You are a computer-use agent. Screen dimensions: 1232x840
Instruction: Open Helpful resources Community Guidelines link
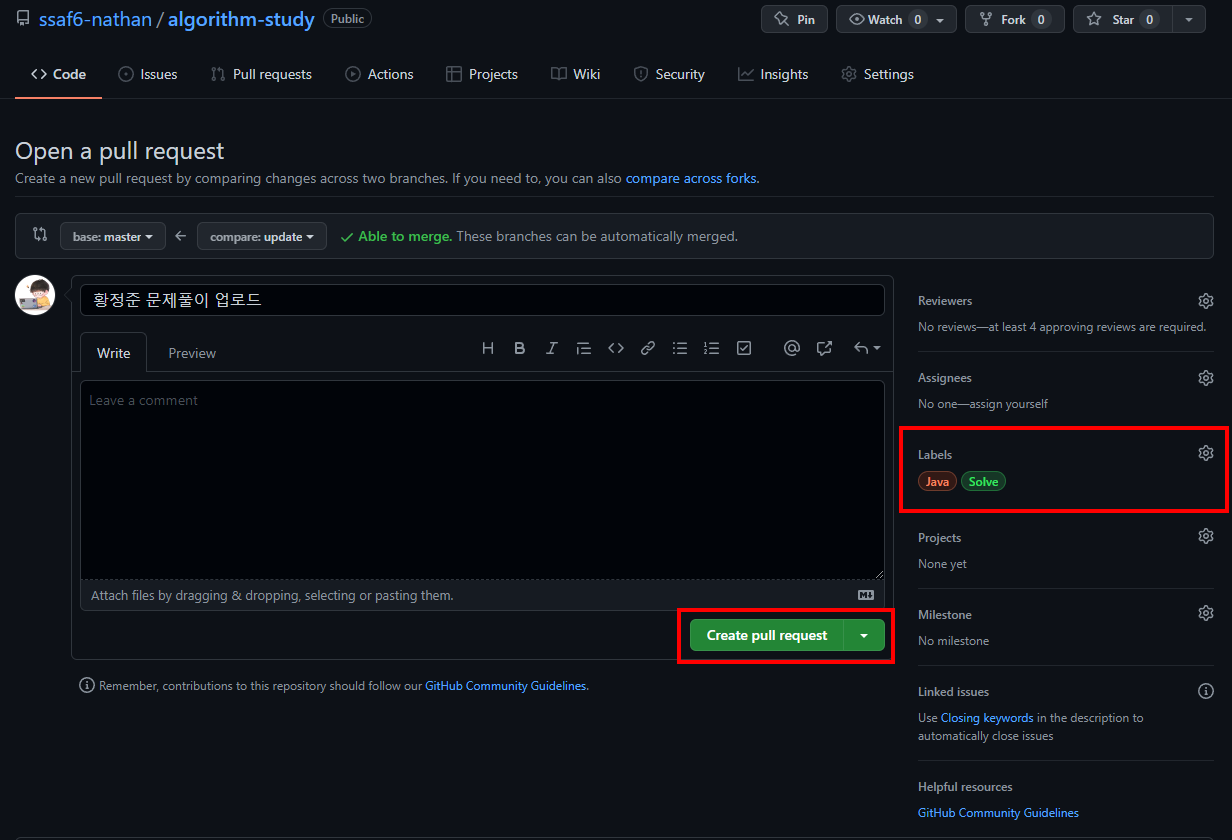click(998, 813)
